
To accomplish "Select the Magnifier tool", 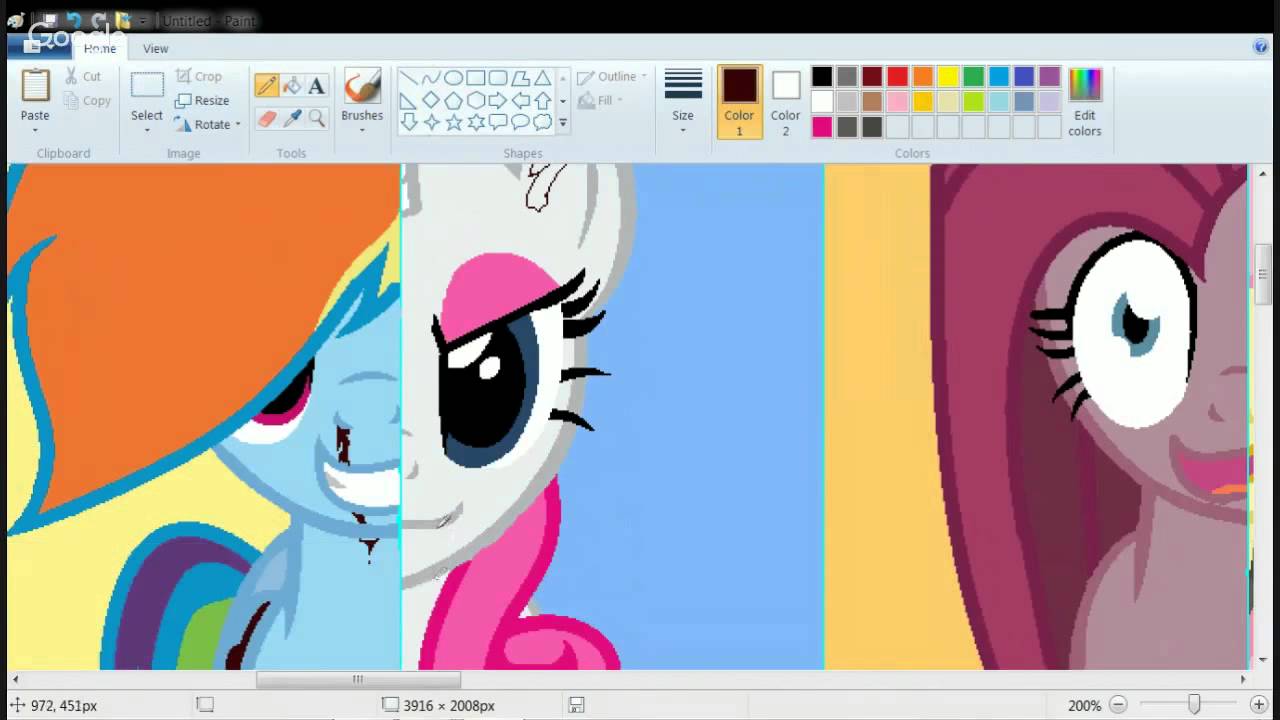I will coord(317,119).
